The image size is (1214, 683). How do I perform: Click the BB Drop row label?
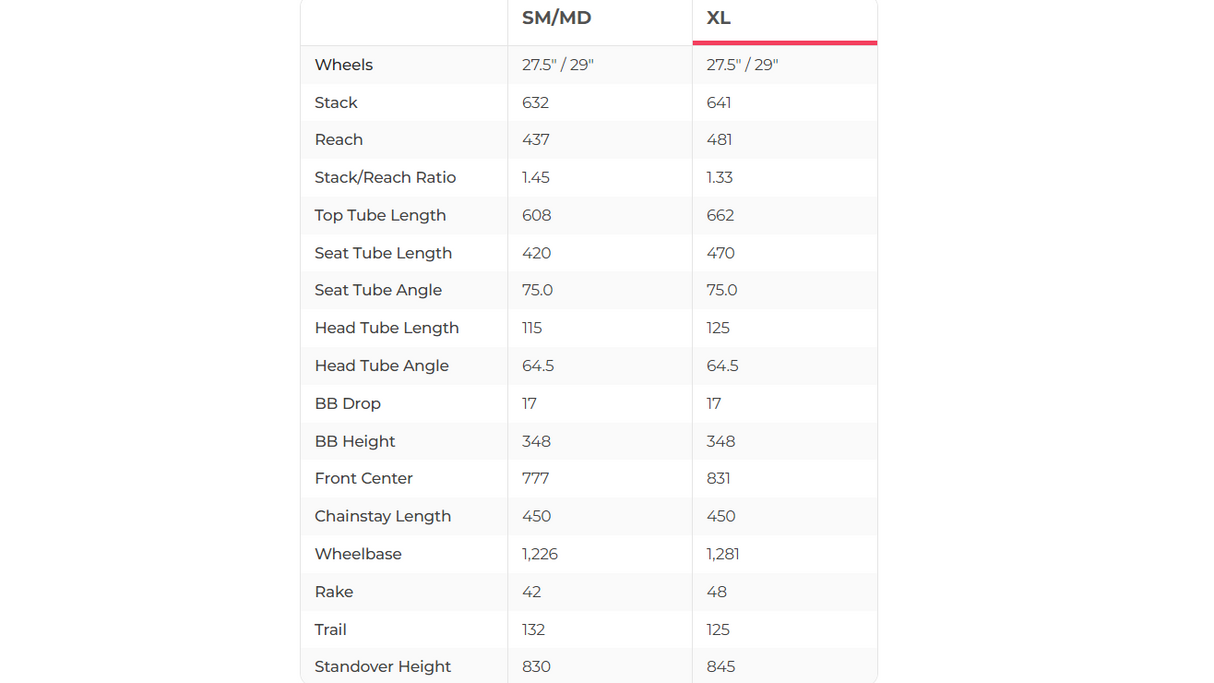coord(348,404)
